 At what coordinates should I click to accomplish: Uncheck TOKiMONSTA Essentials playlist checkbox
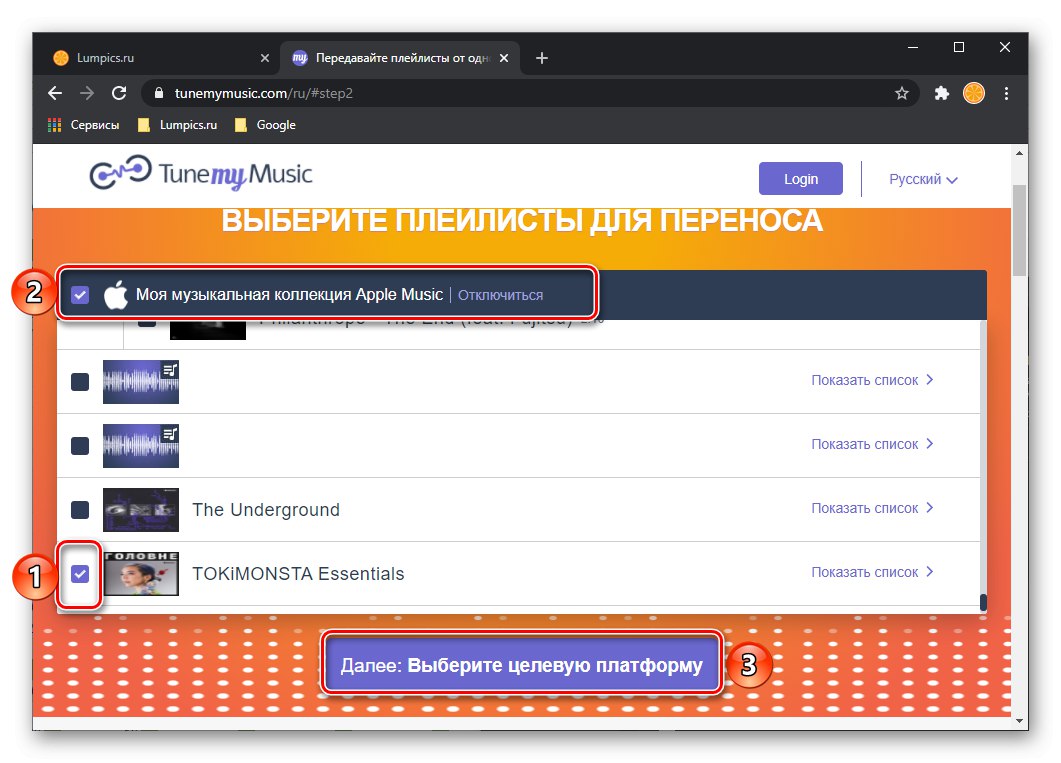[80, 574]
